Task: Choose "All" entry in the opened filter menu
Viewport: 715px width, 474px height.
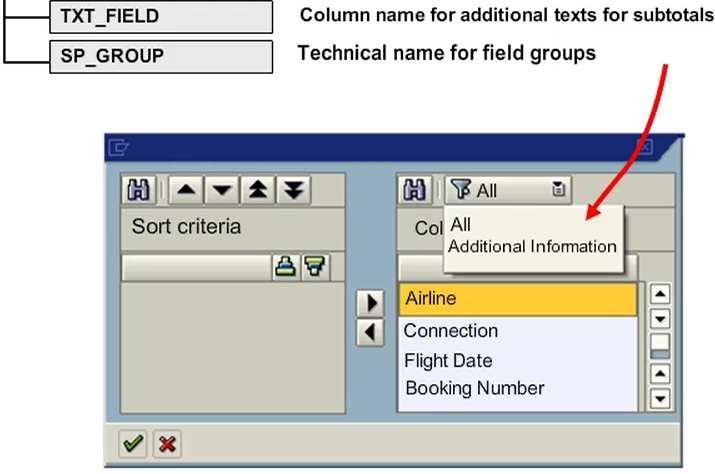Action: tap(461, 225)
